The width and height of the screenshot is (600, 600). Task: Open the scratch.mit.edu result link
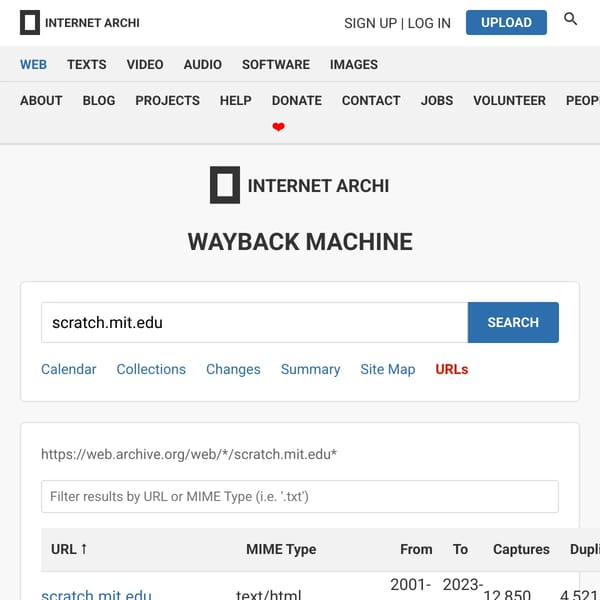(x=96, y=594)
